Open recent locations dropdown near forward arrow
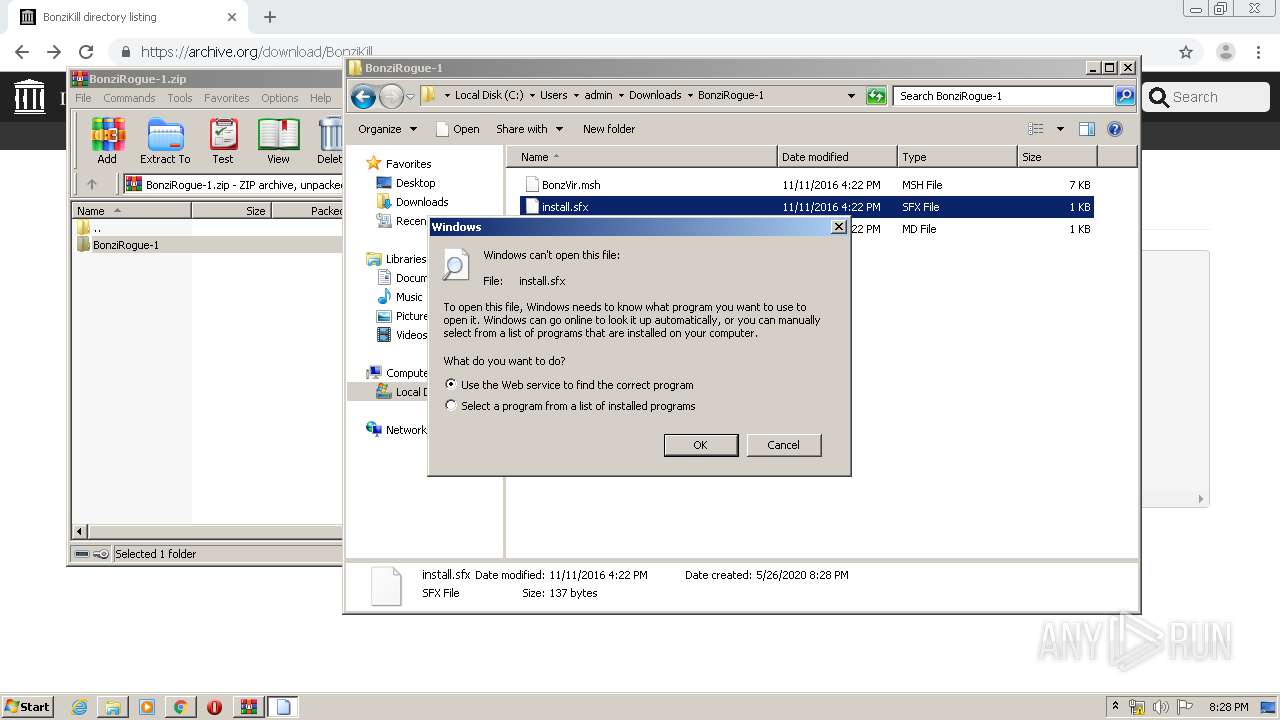The image size is (1280, 720). pyautogui.click(x=410, y=97)
